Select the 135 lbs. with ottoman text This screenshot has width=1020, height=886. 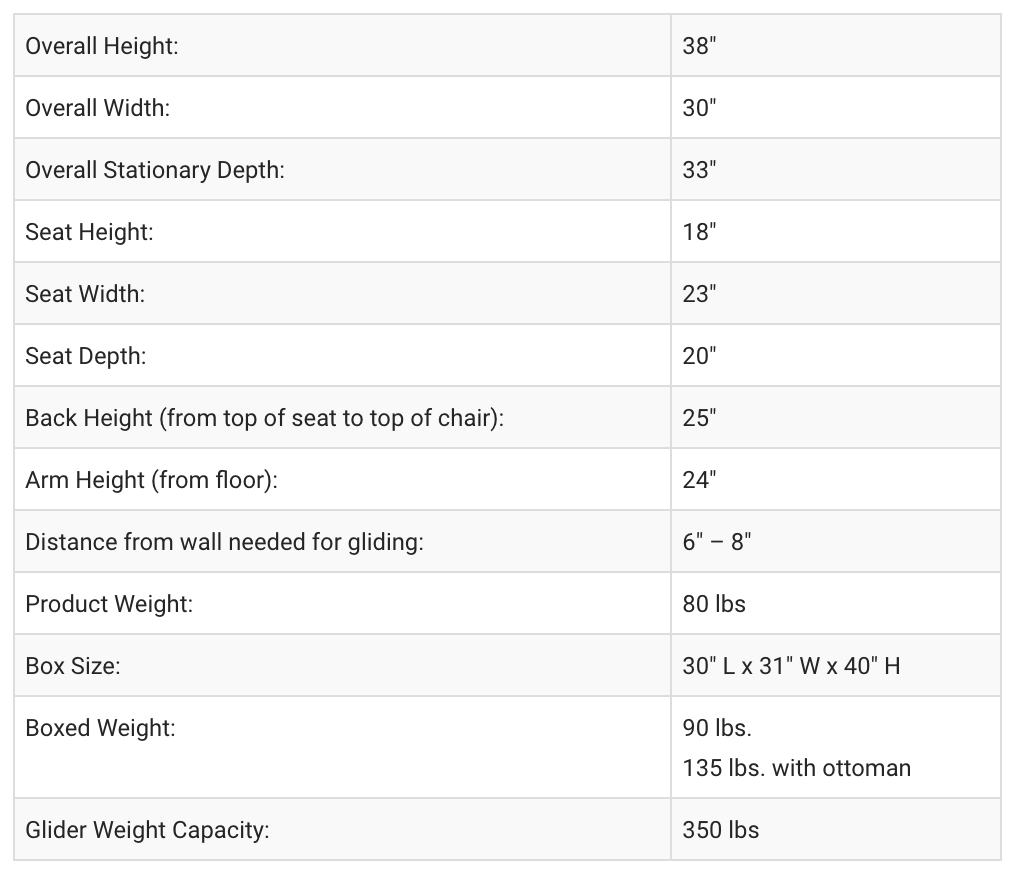[796, 768]
